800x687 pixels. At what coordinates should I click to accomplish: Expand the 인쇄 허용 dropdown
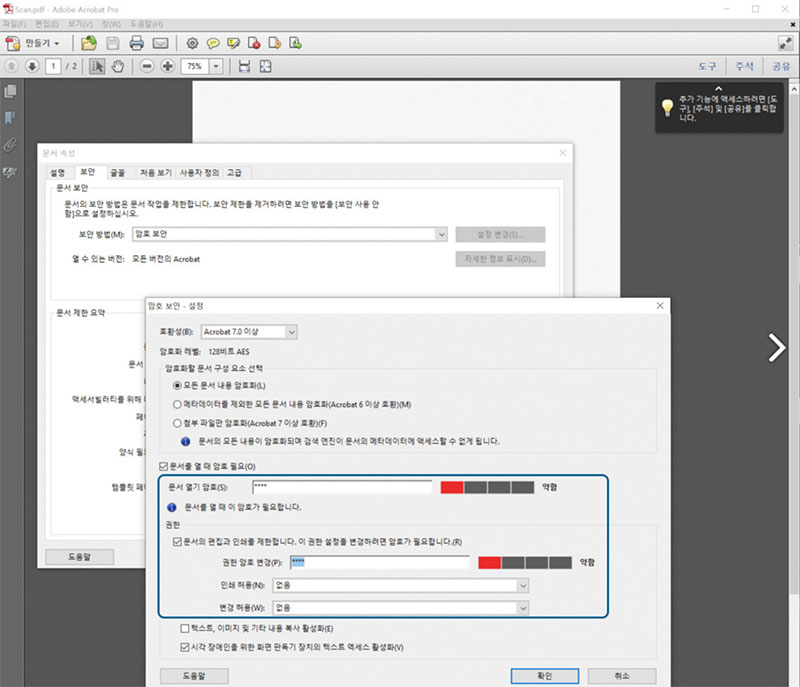click(408, 585)
